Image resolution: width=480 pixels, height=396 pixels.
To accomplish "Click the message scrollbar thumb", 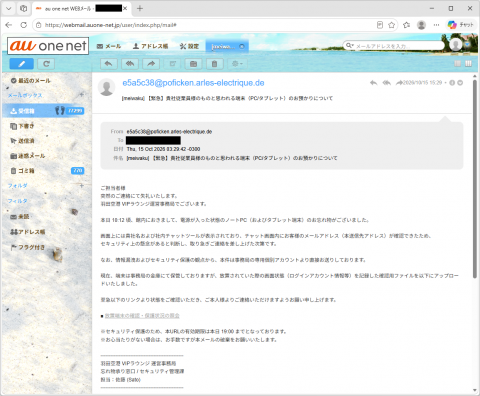I will (475, 179).
